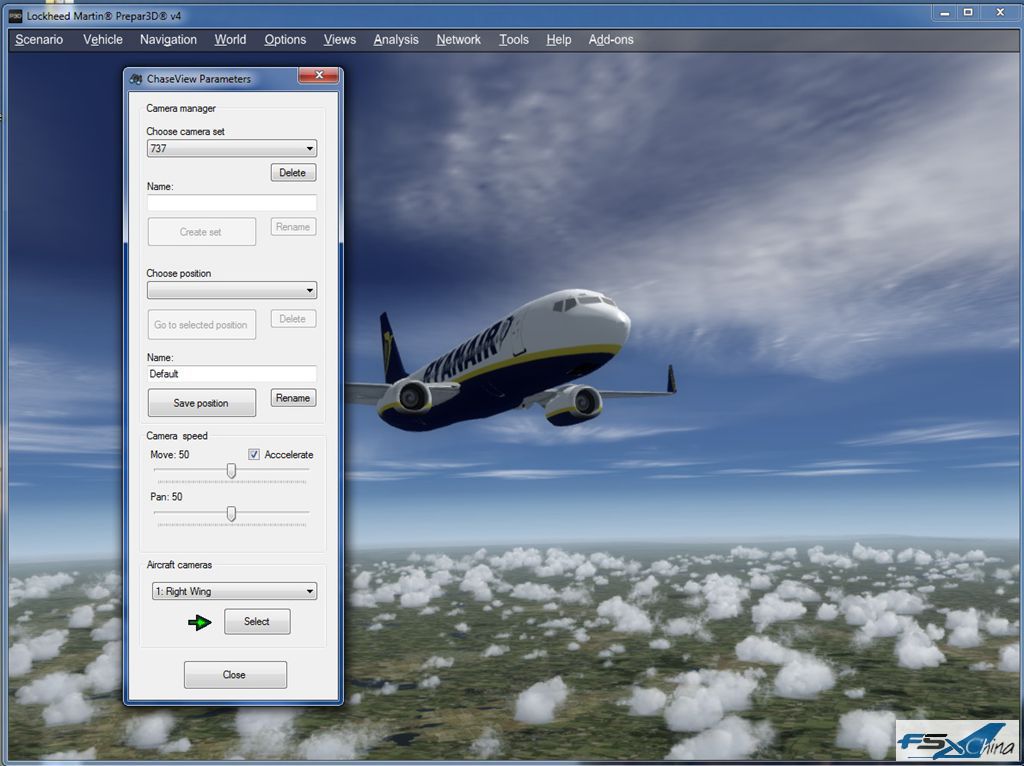Click the Pan speed slider thumb
Screen dimensions: 1024x766
(x=231, y=514)
